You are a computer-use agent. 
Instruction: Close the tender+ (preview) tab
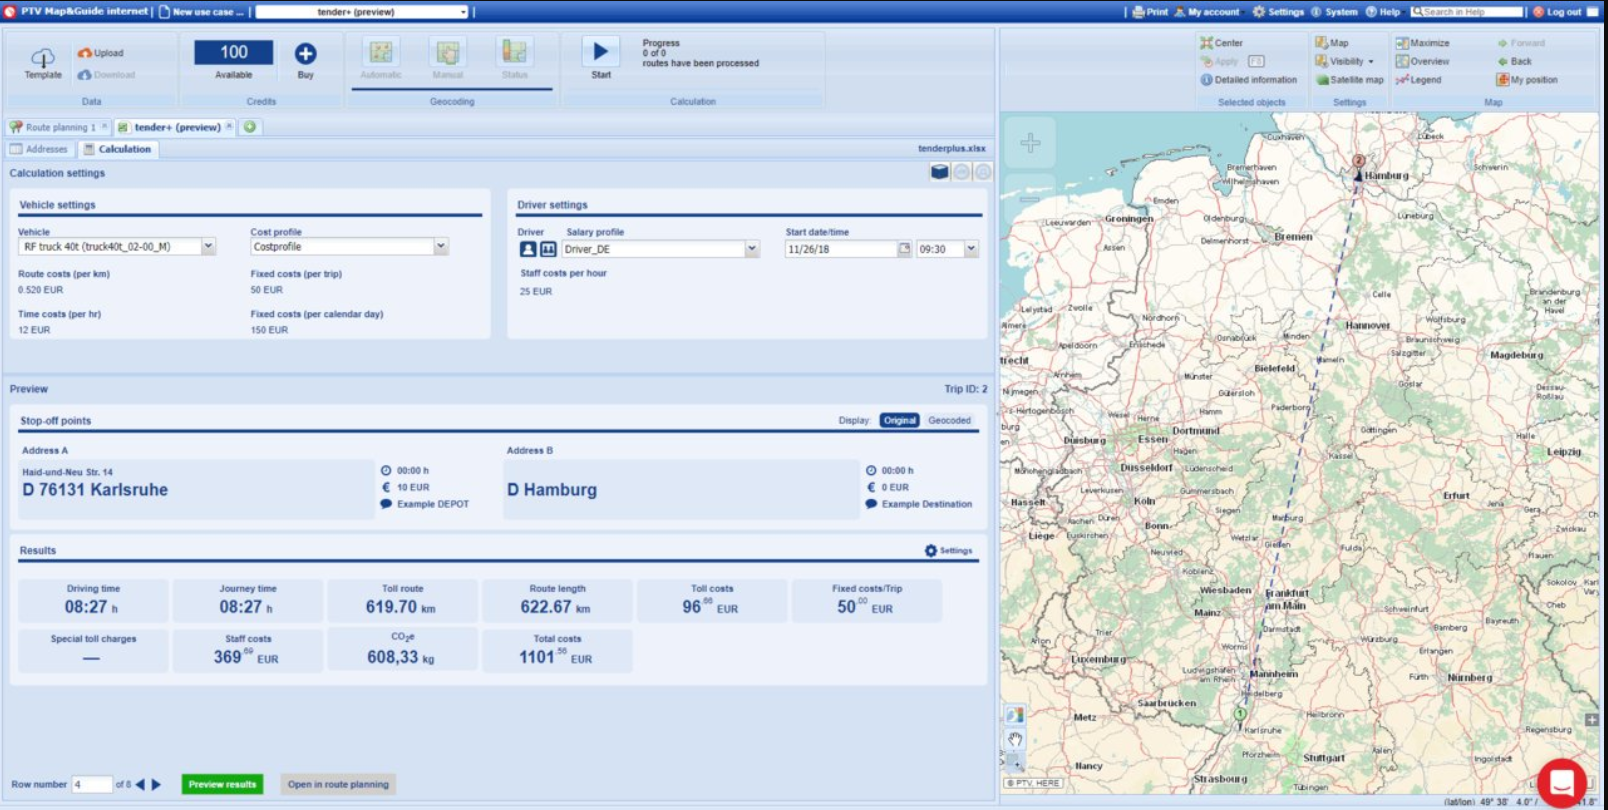(x=229, y=126)
